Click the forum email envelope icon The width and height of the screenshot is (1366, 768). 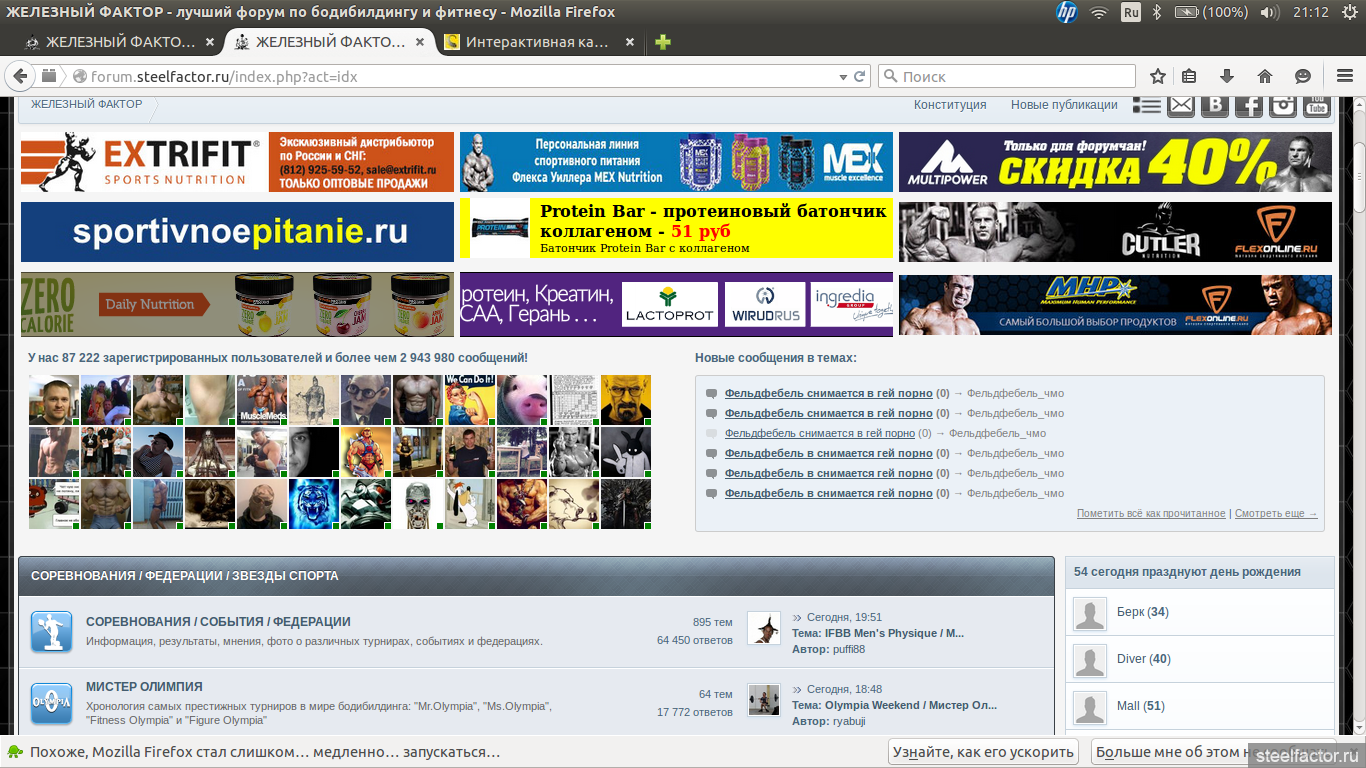[1181, 105]
